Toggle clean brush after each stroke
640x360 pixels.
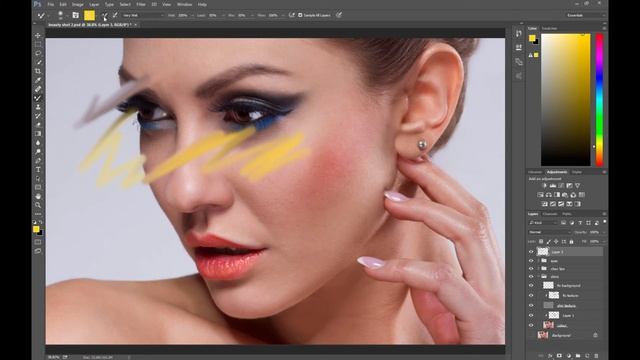click(x=115, y=16)
